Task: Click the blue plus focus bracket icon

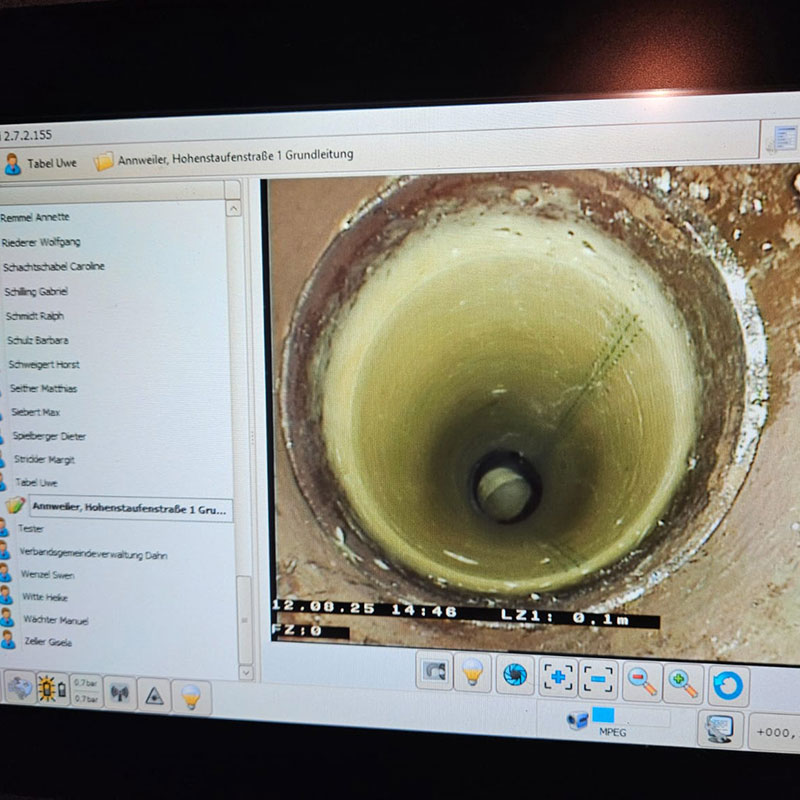Action: (x=558, y=678)
